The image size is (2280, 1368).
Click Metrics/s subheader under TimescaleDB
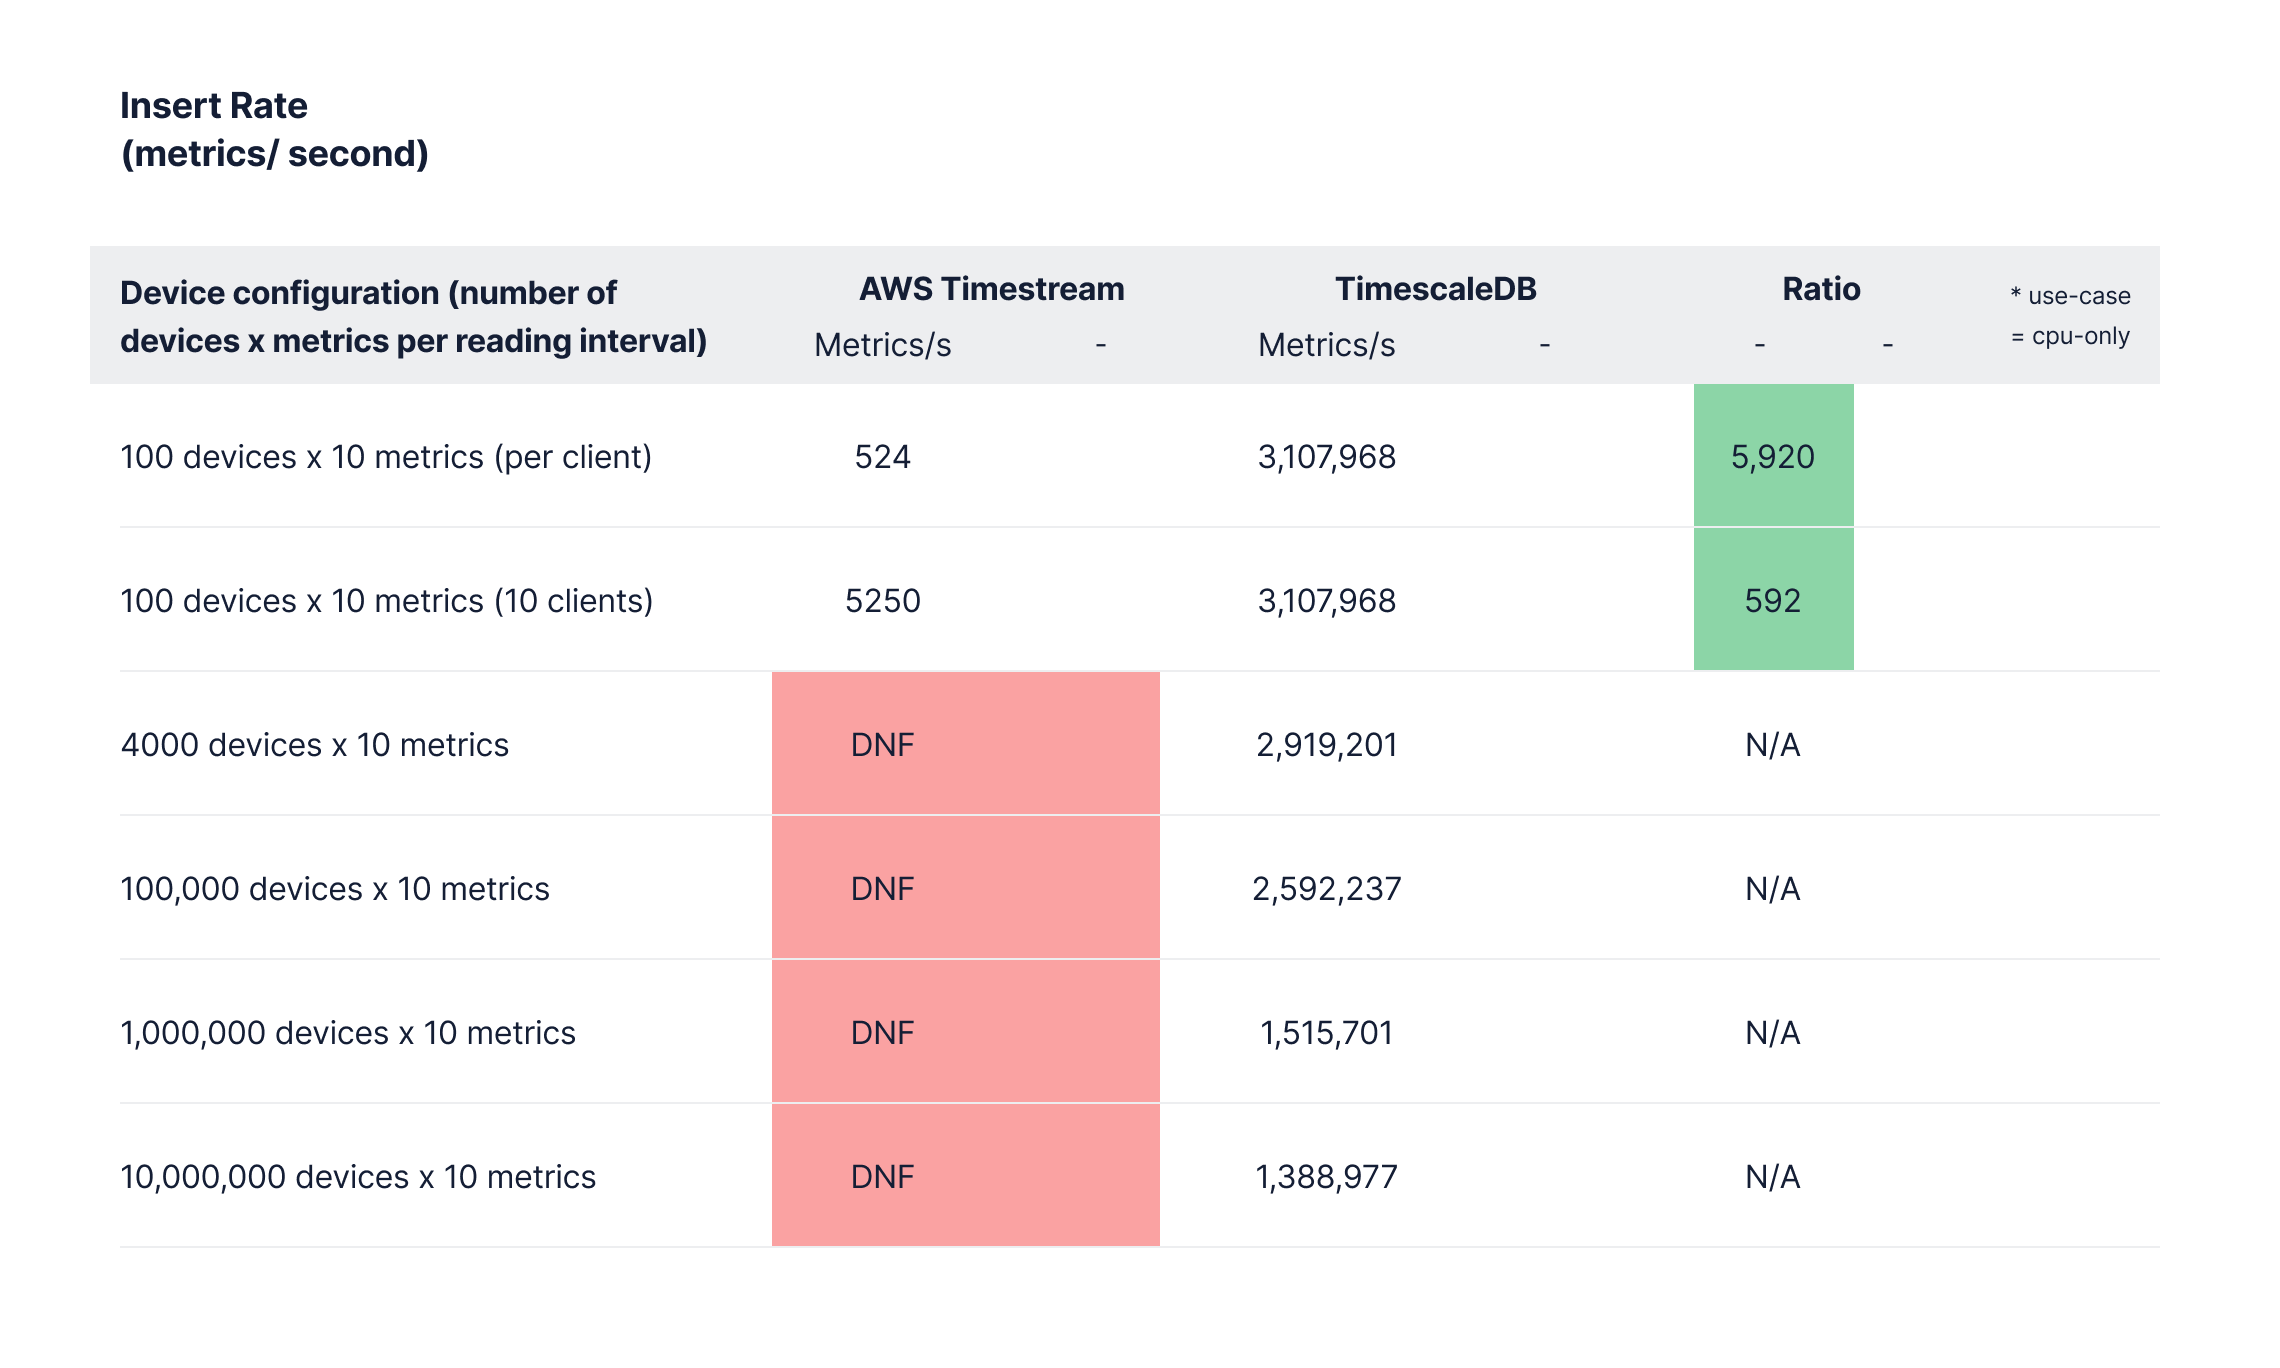tap(1326, 345)
